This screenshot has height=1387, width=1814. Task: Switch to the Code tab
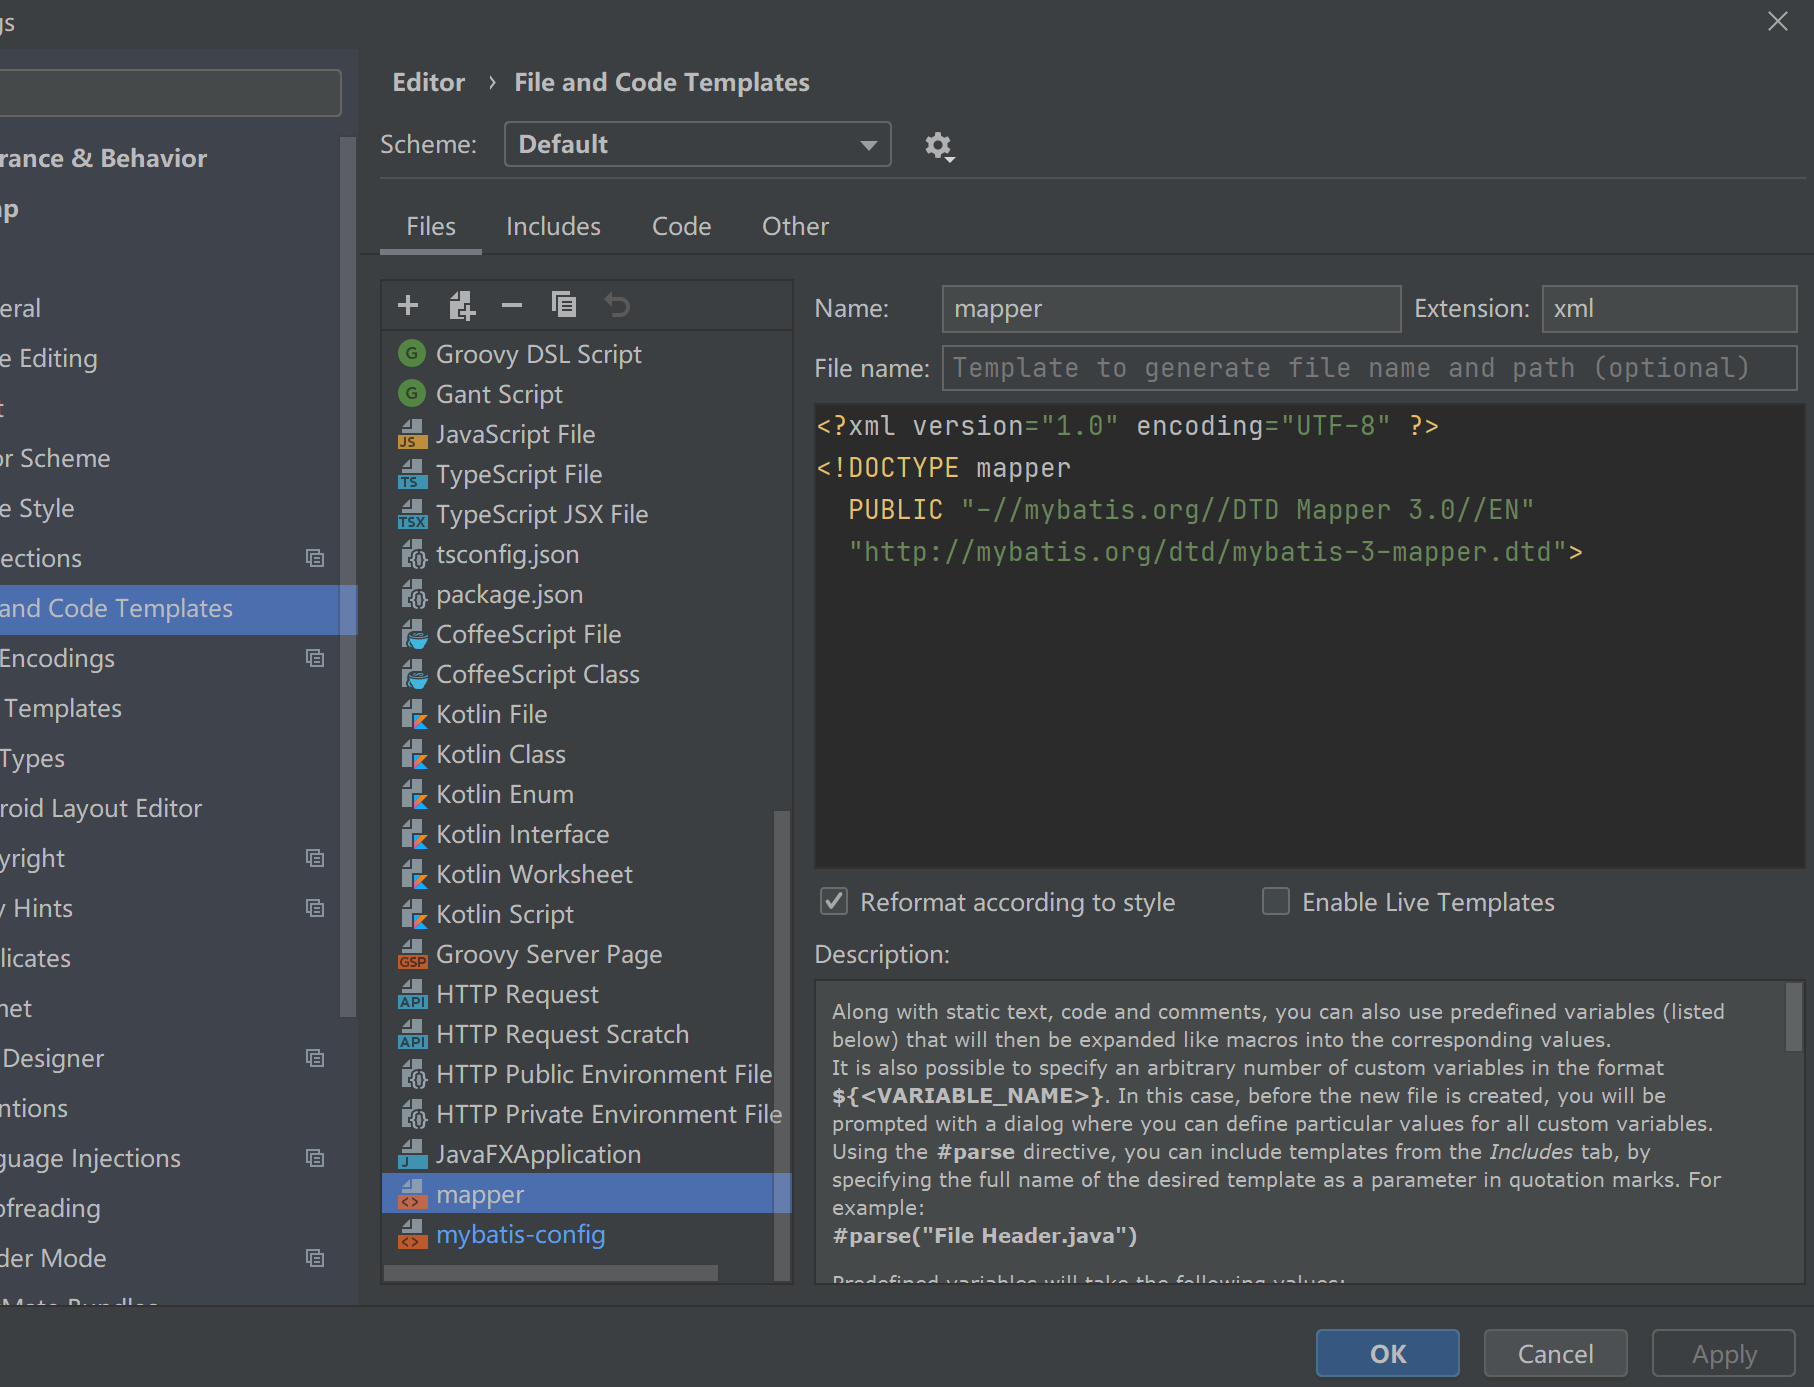click(x=681, y=227)
